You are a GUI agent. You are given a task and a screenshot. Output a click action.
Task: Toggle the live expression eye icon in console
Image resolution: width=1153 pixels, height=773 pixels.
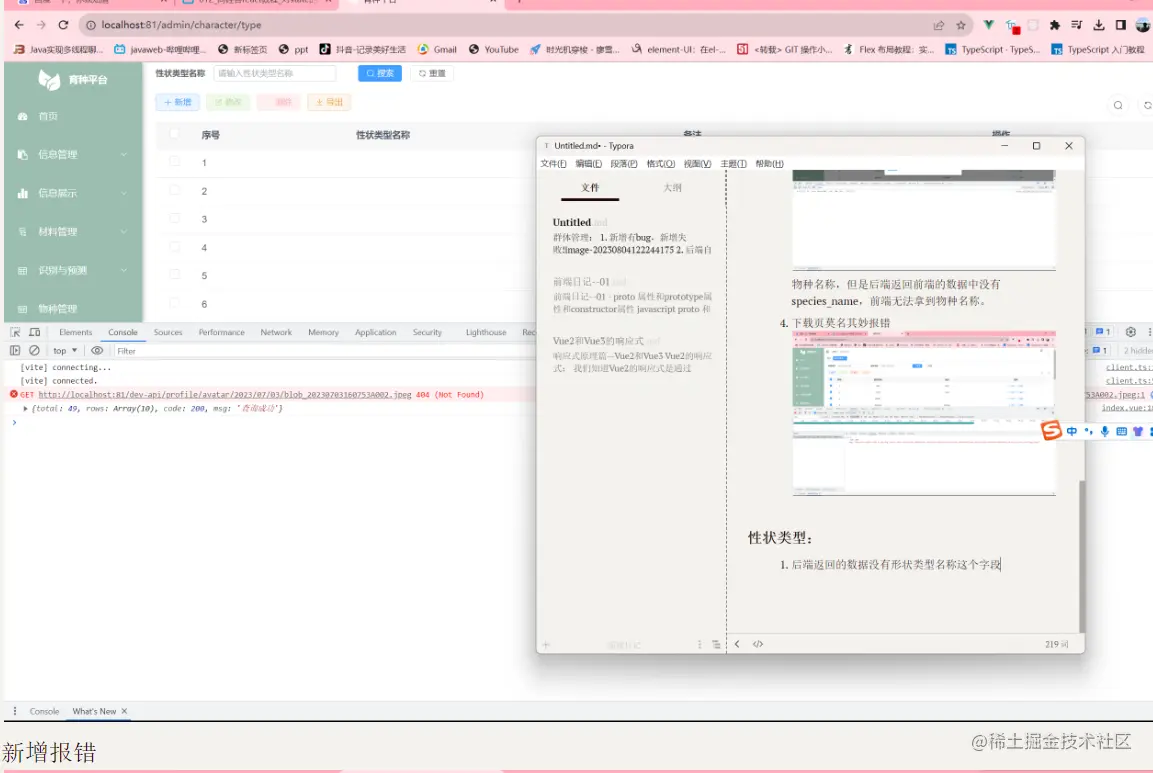pos(97,351)
